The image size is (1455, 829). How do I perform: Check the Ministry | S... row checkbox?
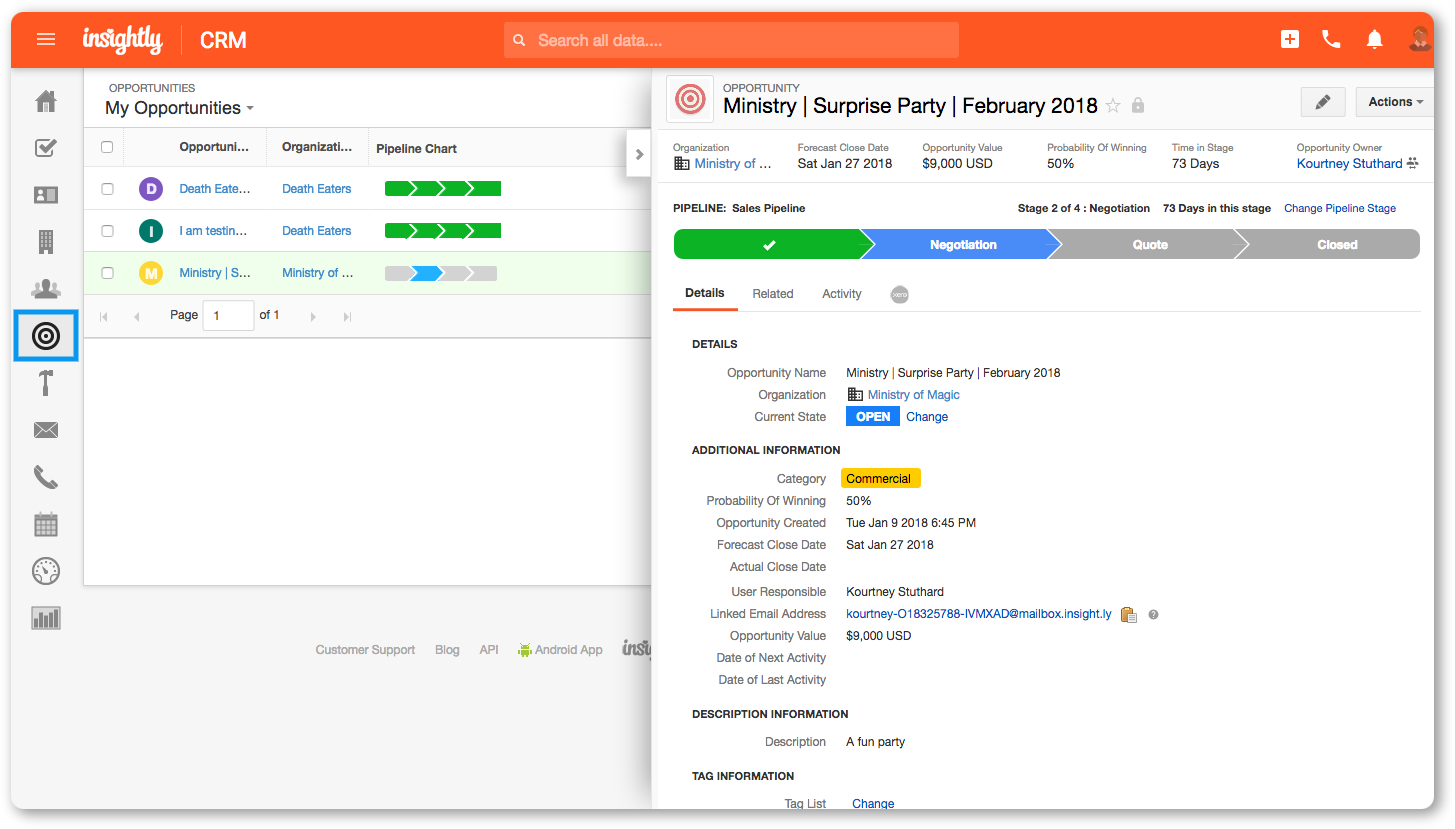[107, 273]
